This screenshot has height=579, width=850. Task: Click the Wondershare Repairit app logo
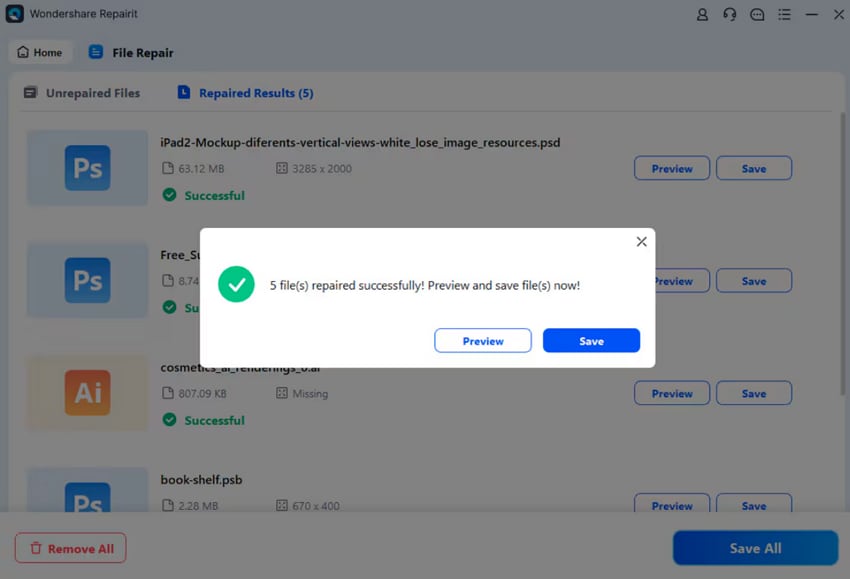[15, 14]
